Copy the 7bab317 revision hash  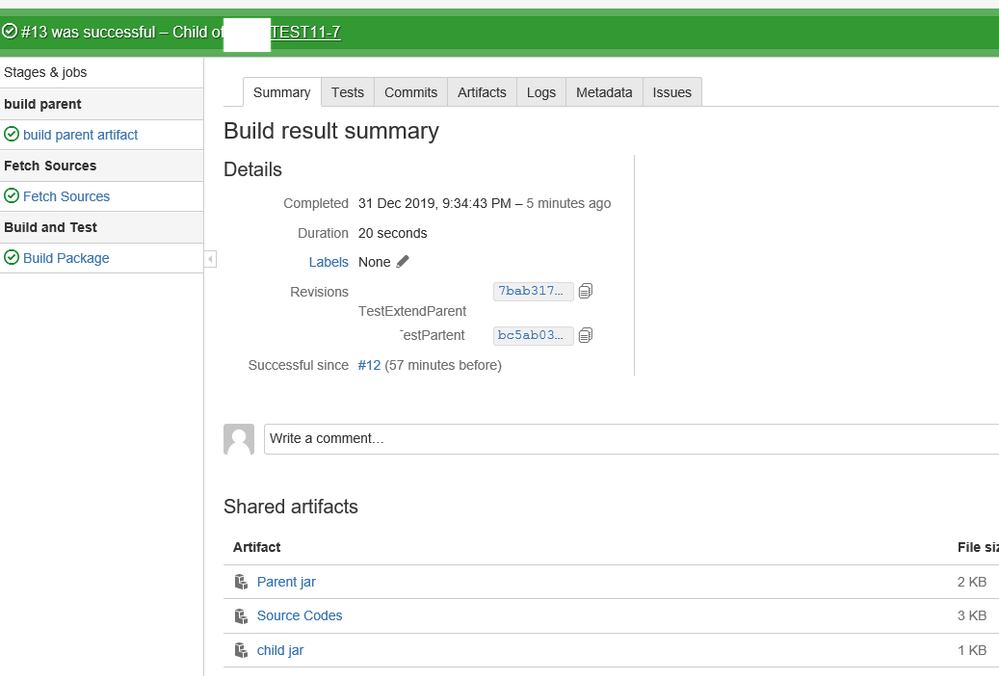586,291
